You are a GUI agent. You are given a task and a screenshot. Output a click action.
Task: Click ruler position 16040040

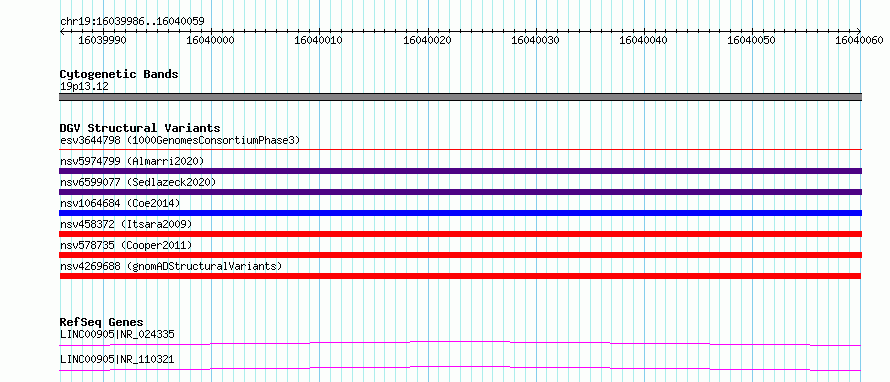(644, 40)
